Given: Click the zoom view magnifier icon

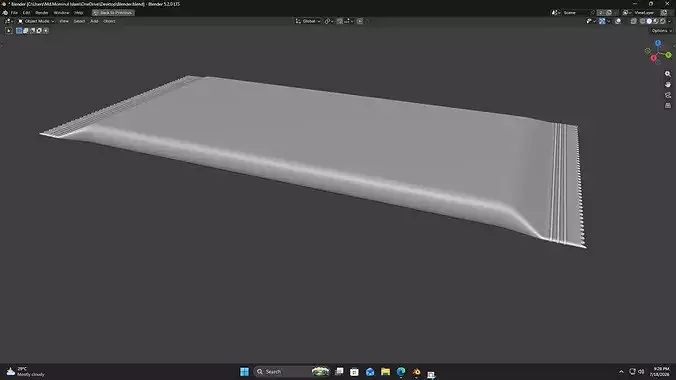Looking at the screenshot, I should [668, 74].
